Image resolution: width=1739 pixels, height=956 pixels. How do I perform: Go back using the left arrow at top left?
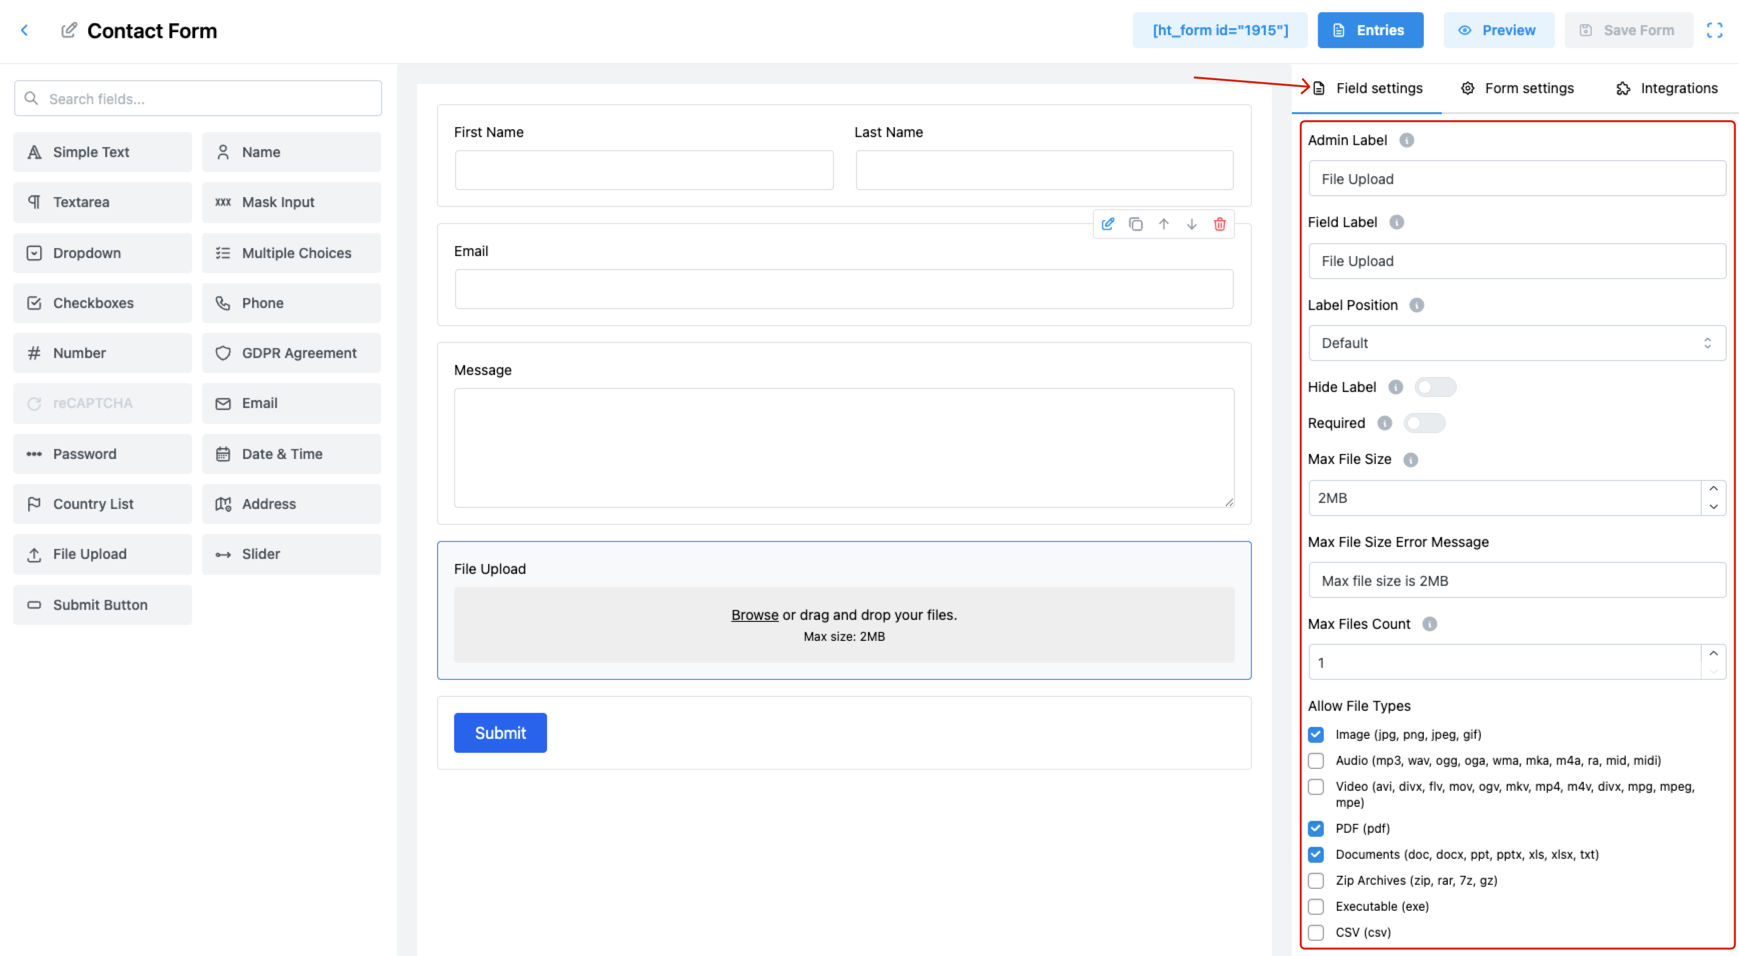(x=24, y=30)
